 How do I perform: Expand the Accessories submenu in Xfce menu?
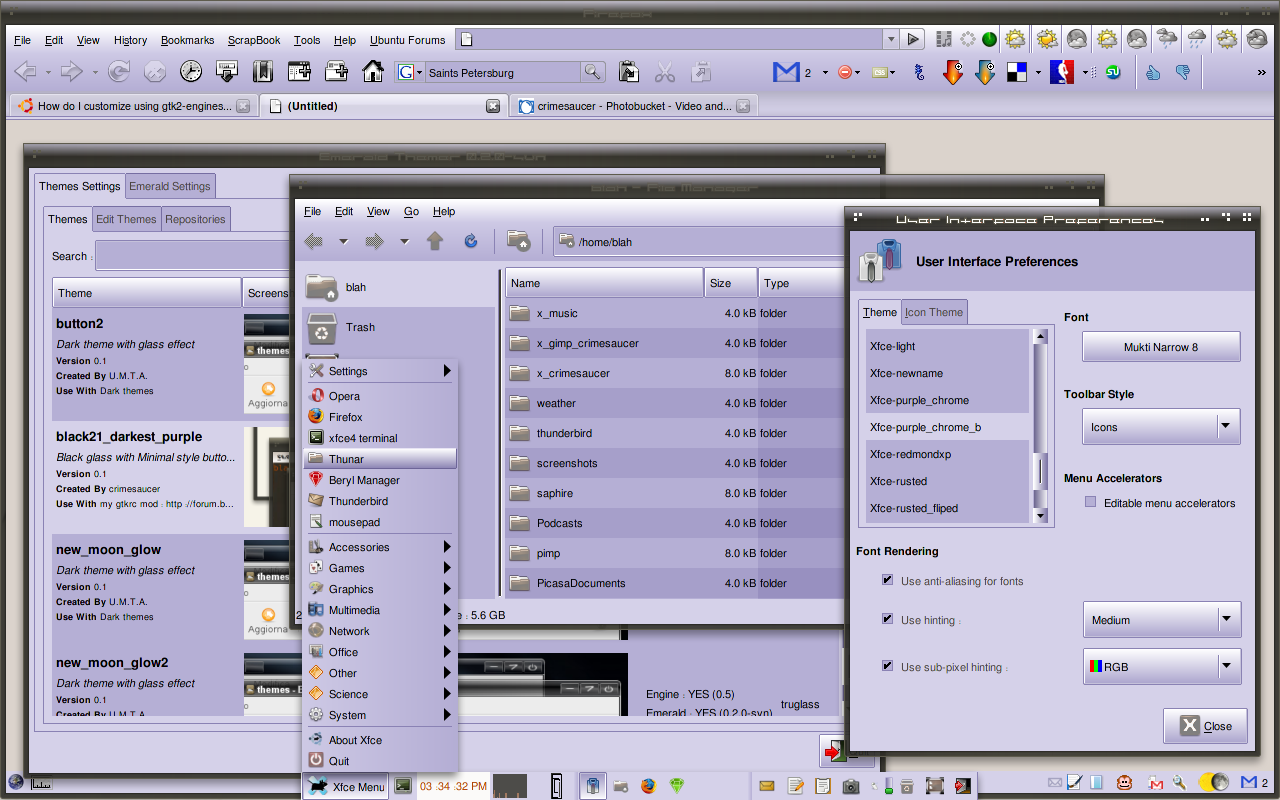[380, 547]
